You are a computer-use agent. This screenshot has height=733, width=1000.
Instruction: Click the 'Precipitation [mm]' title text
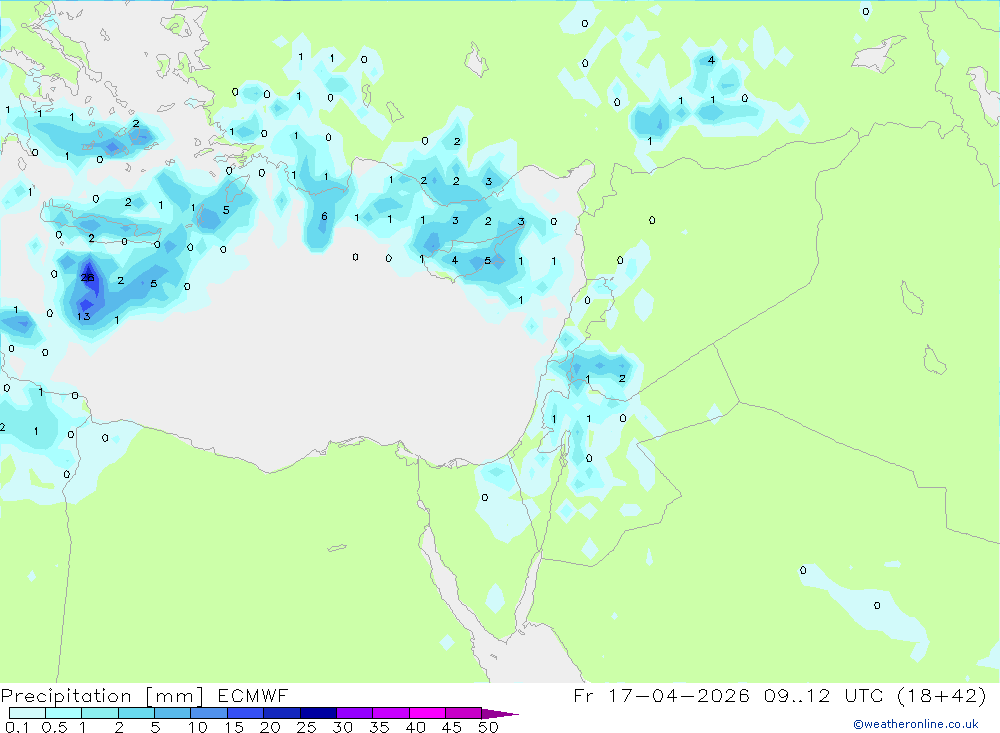click(102, 696)
